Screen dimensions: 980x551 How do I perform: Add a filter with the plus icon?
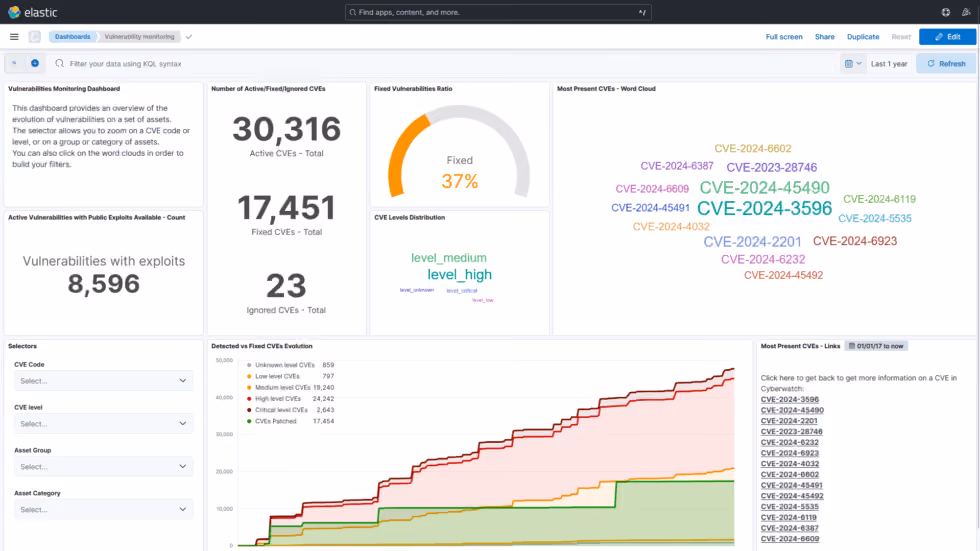point(35,63)
